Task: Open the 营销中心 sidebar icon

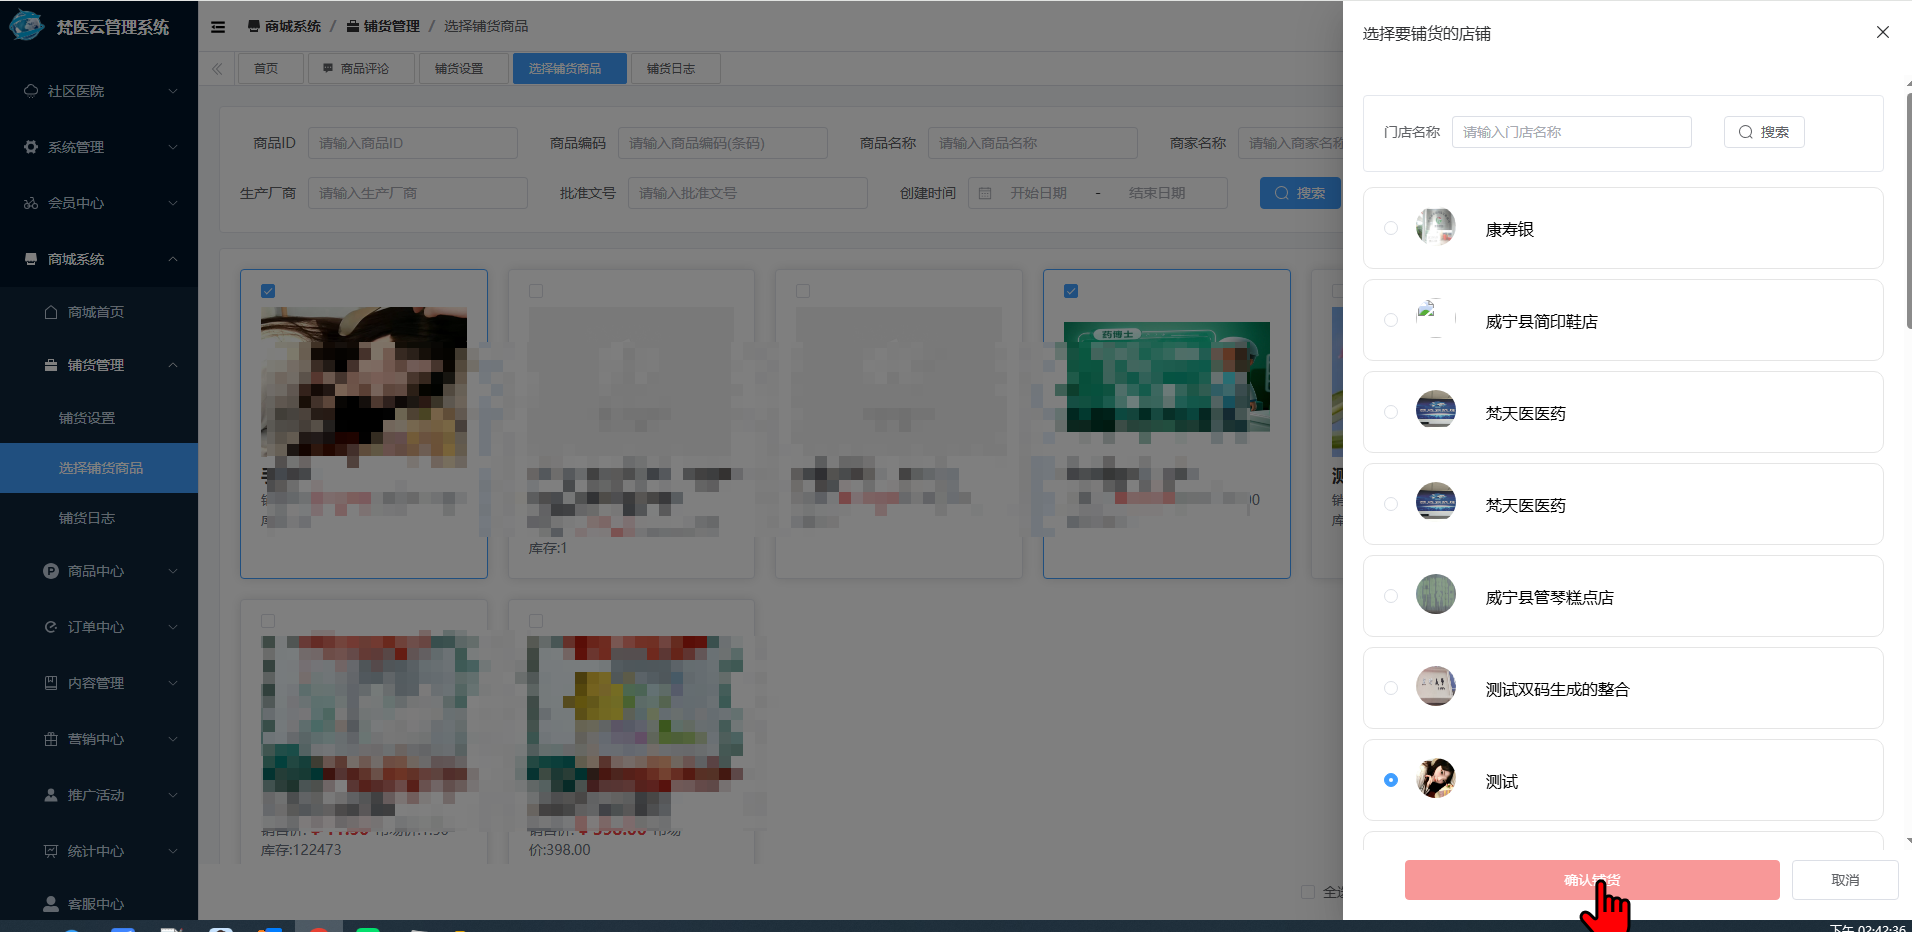Action: [x=51, y=739]
